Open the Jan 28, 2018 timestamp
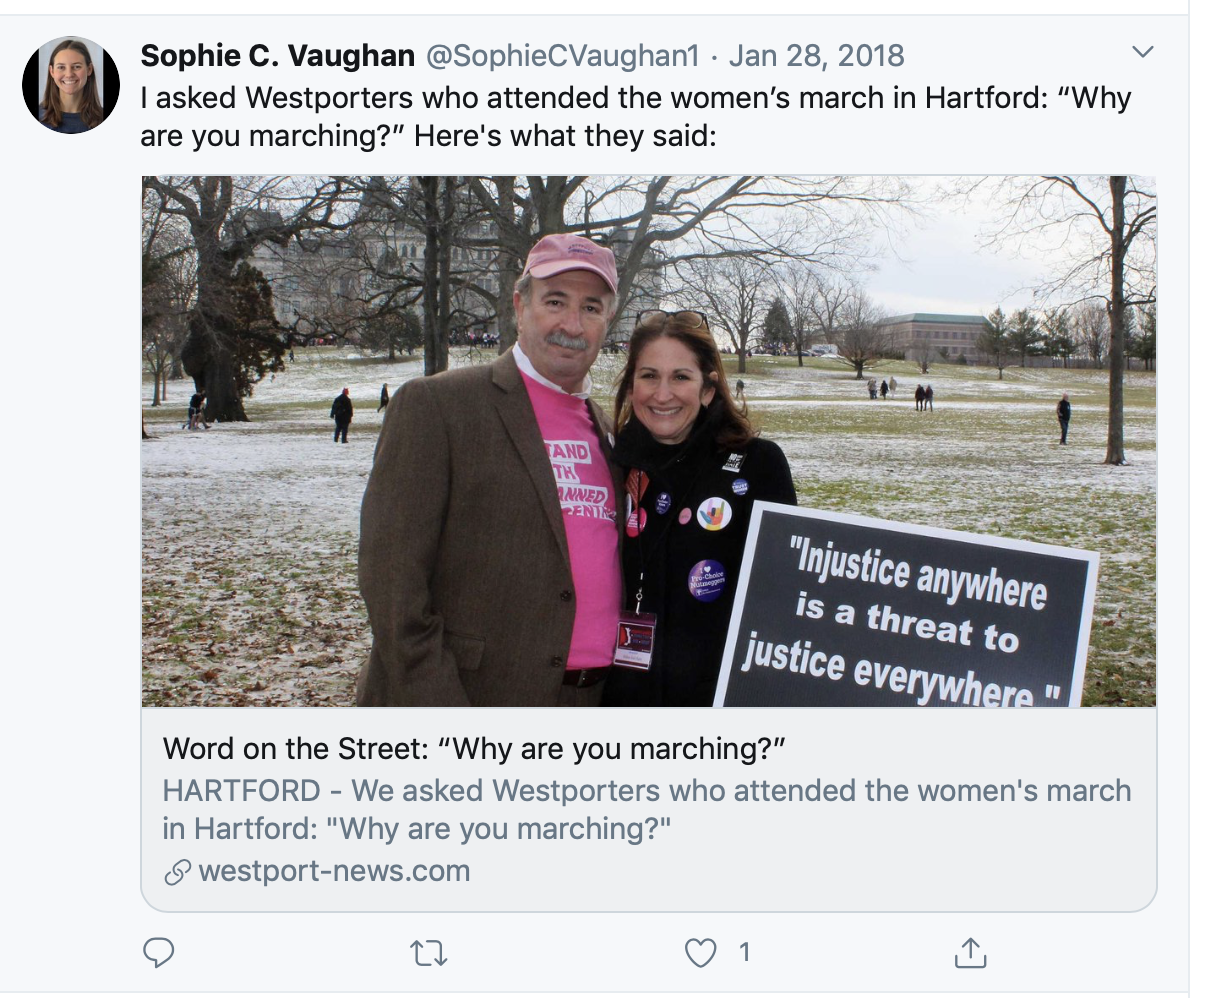 816,56
